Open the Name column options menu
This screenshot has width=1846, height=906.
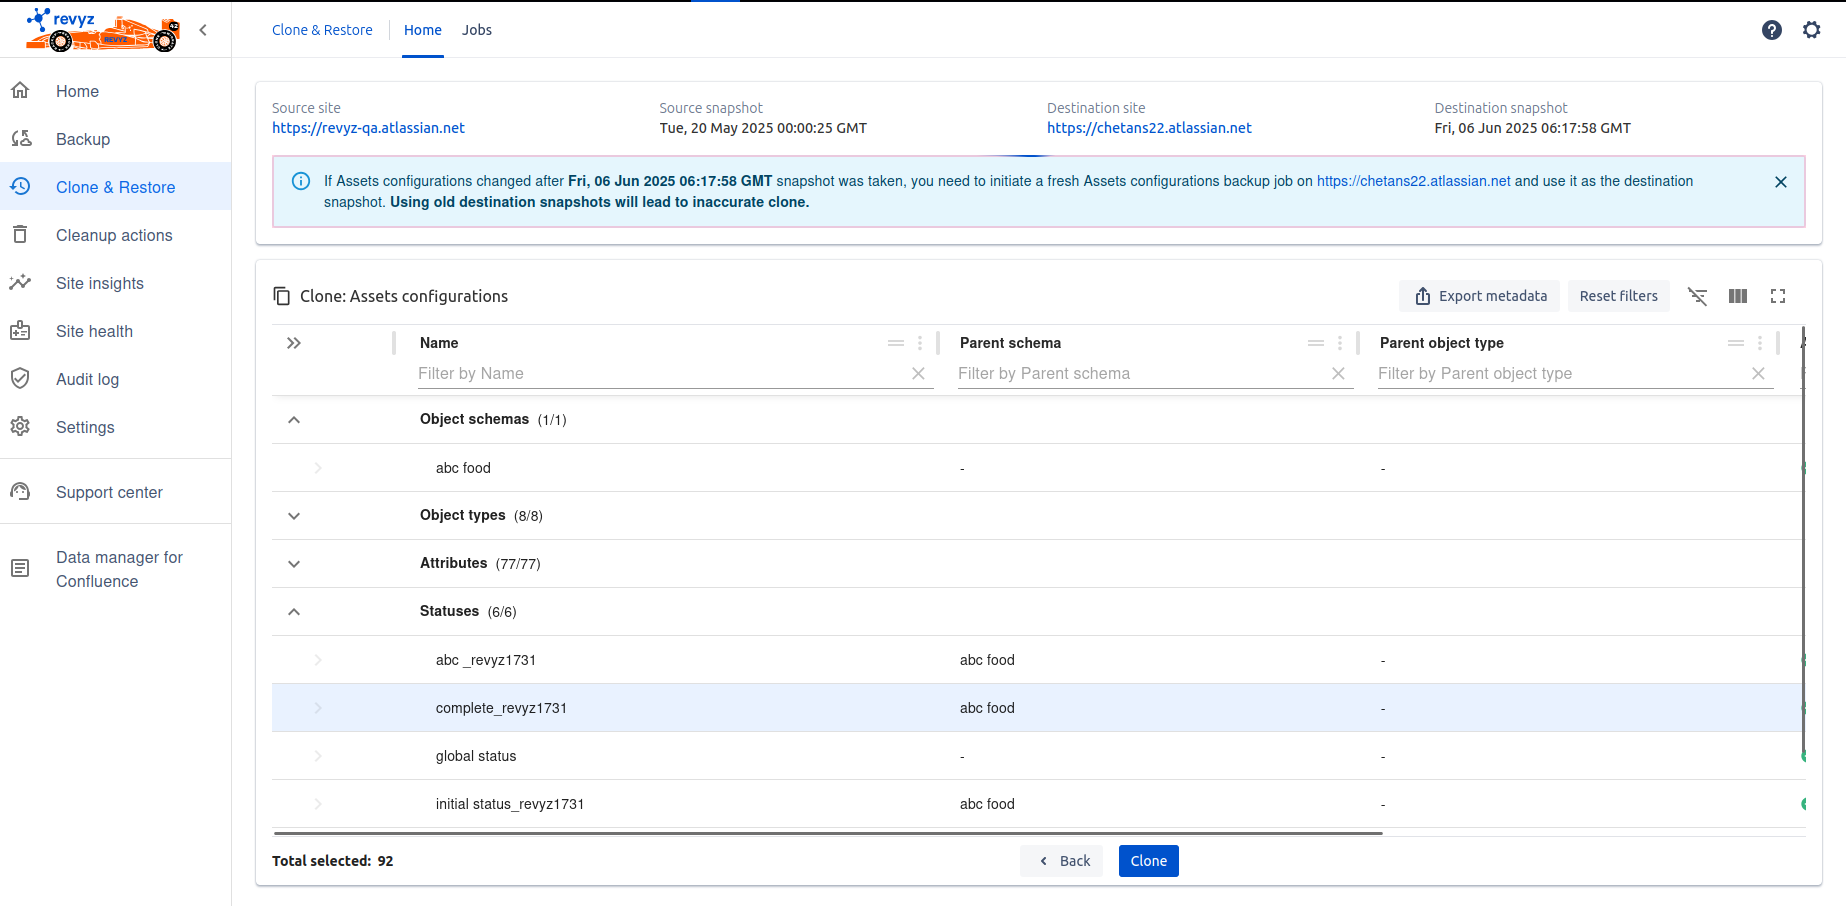coord(920,343)
